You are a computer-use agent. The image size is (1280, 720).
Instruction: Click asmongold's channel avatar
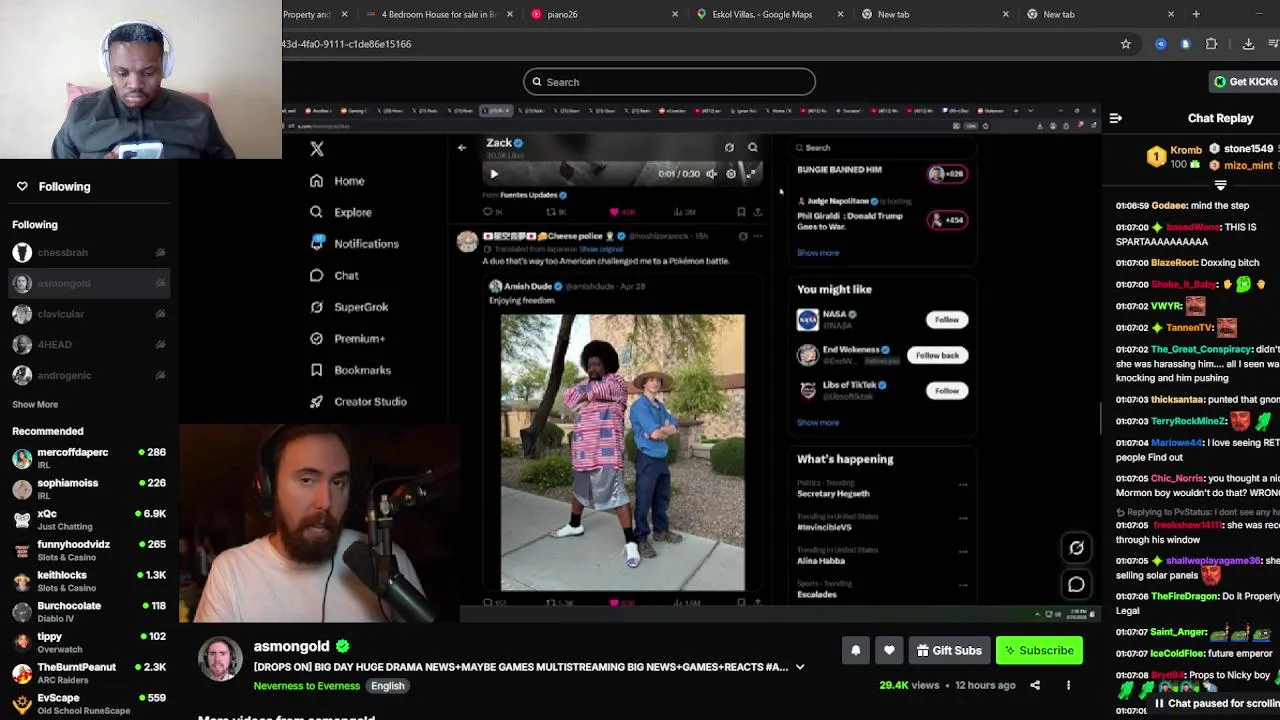220,660
